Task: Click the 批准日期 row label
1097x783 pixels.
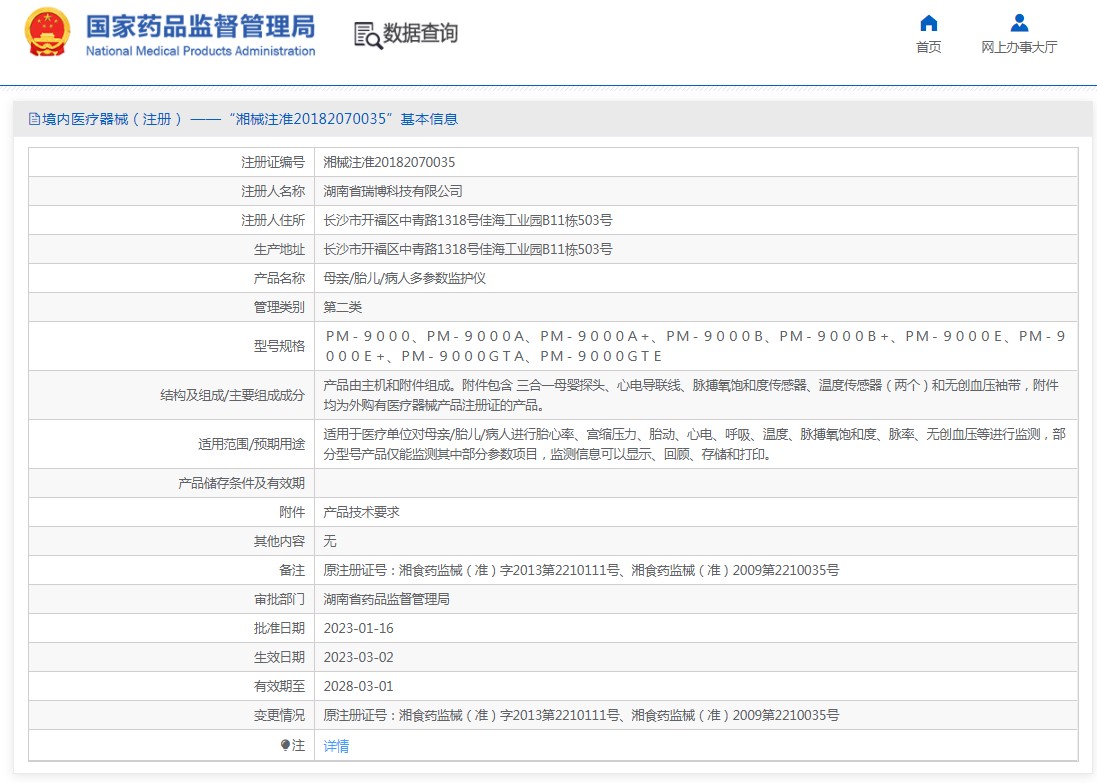Action: click(279, 628)
